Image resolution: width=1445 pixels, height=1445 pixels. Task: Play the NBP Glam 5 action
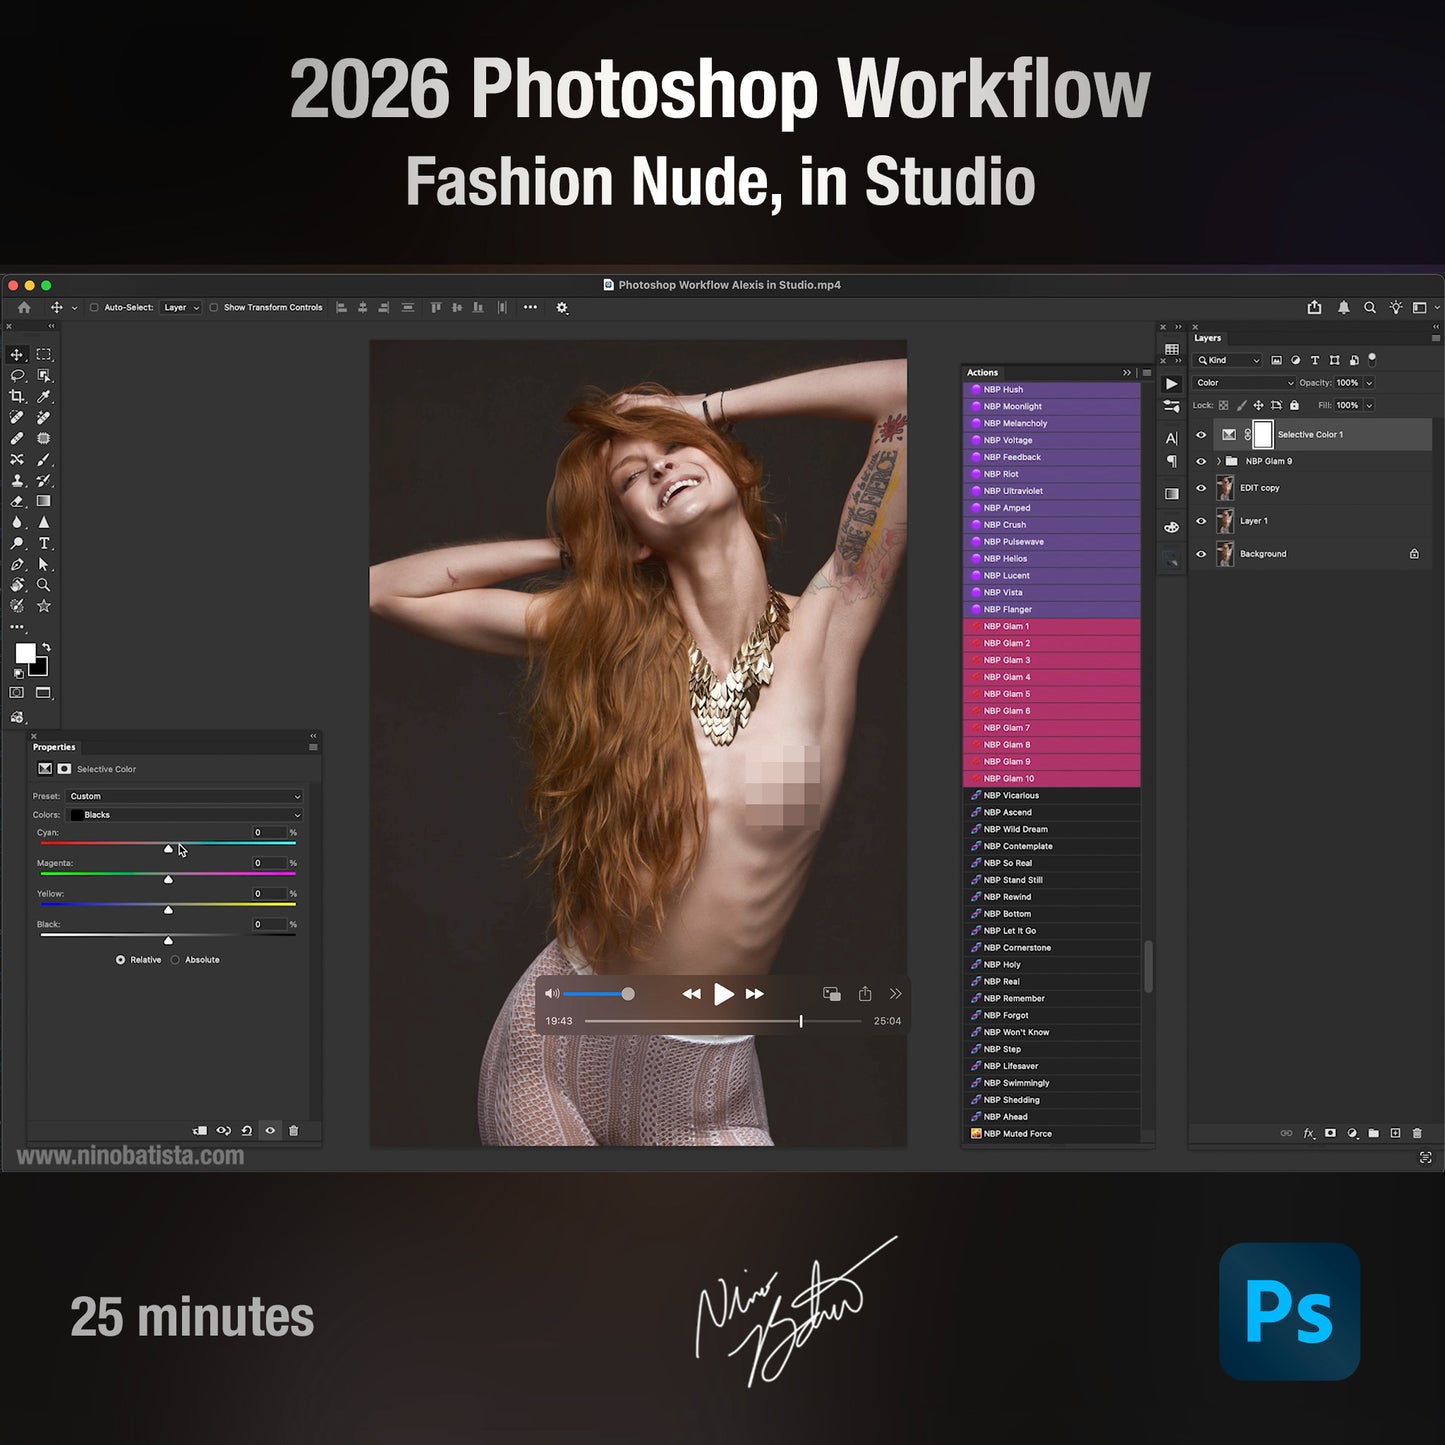pyautogui.click(x=1008, y=693)
